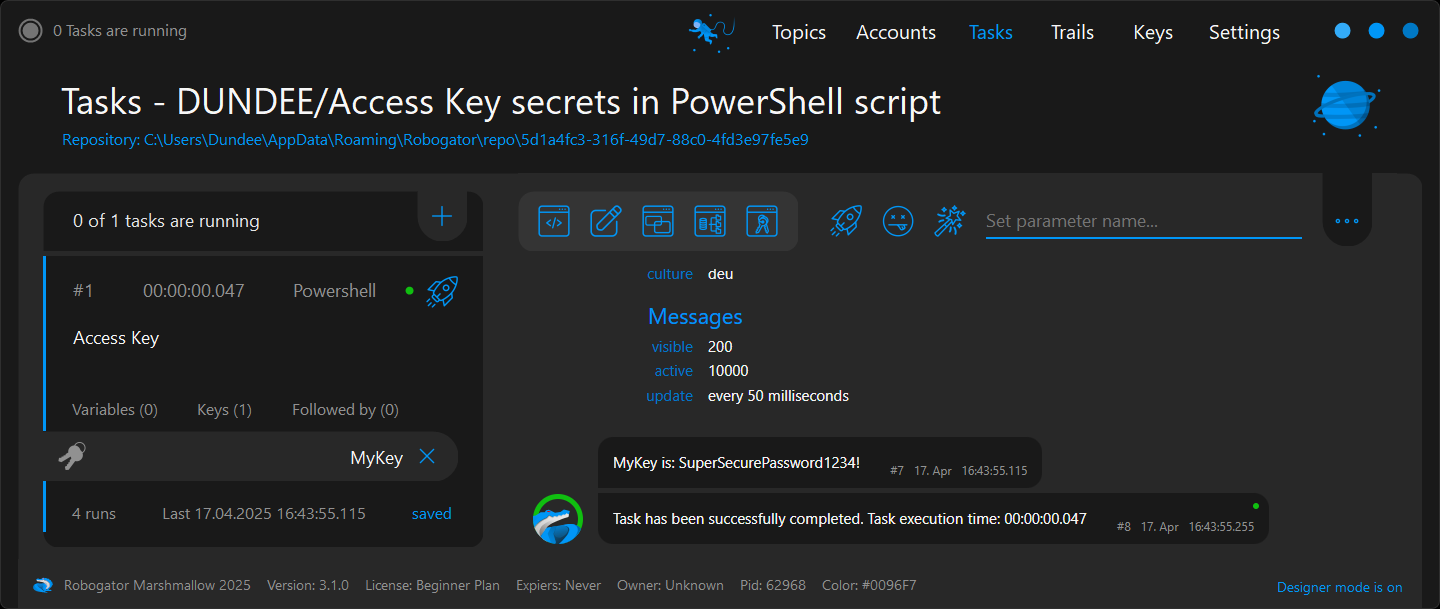Open the windows overlay icon in toolbar

click(658, 221)
